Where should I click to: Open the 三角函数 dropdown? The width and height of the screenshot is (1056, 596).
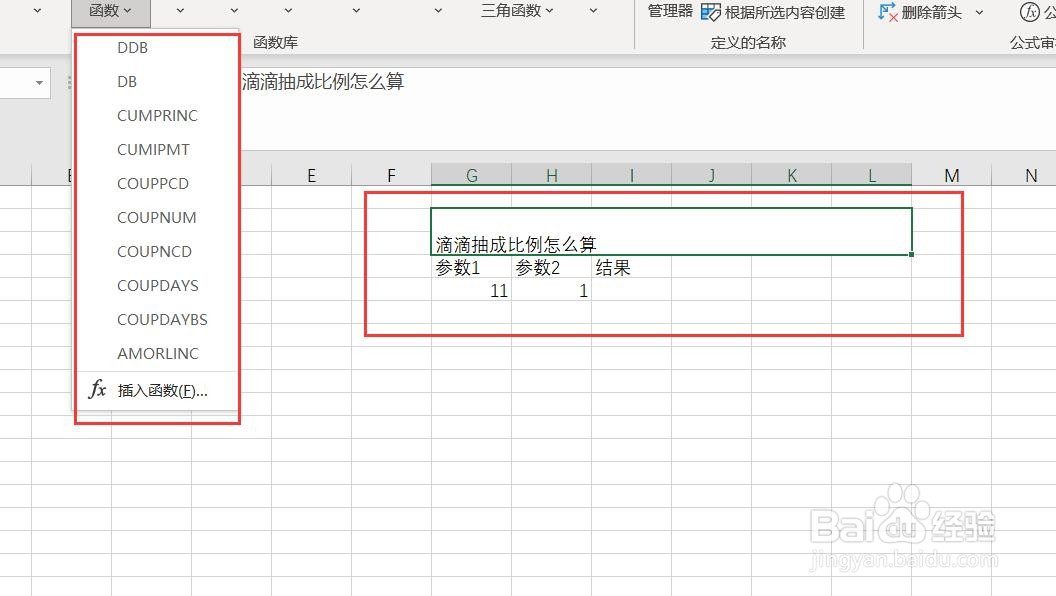tap(517, 11)
